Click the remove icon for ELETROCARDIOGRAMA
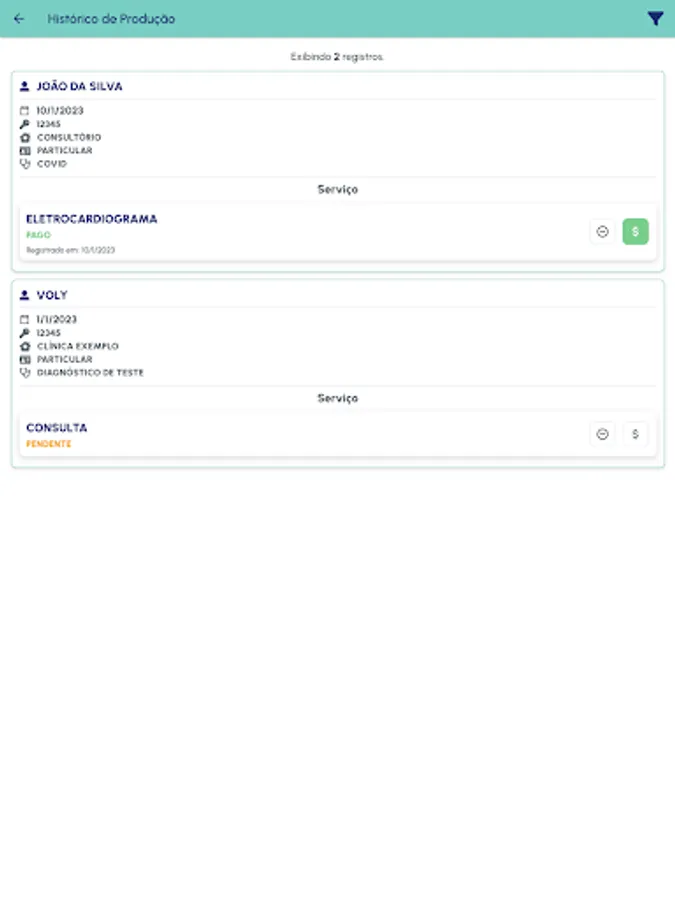 (602, 232)
